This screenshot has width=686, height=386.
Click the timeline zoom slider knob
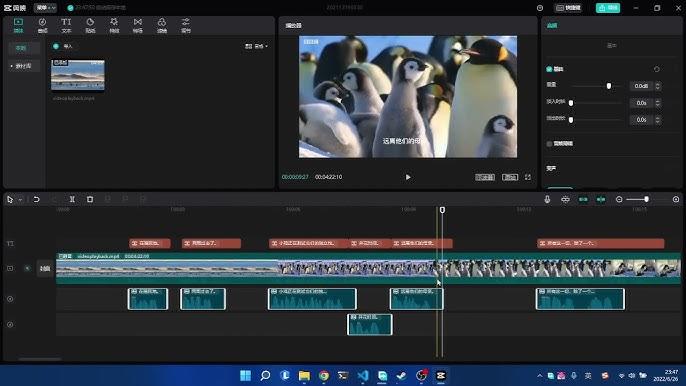[646, 200]
